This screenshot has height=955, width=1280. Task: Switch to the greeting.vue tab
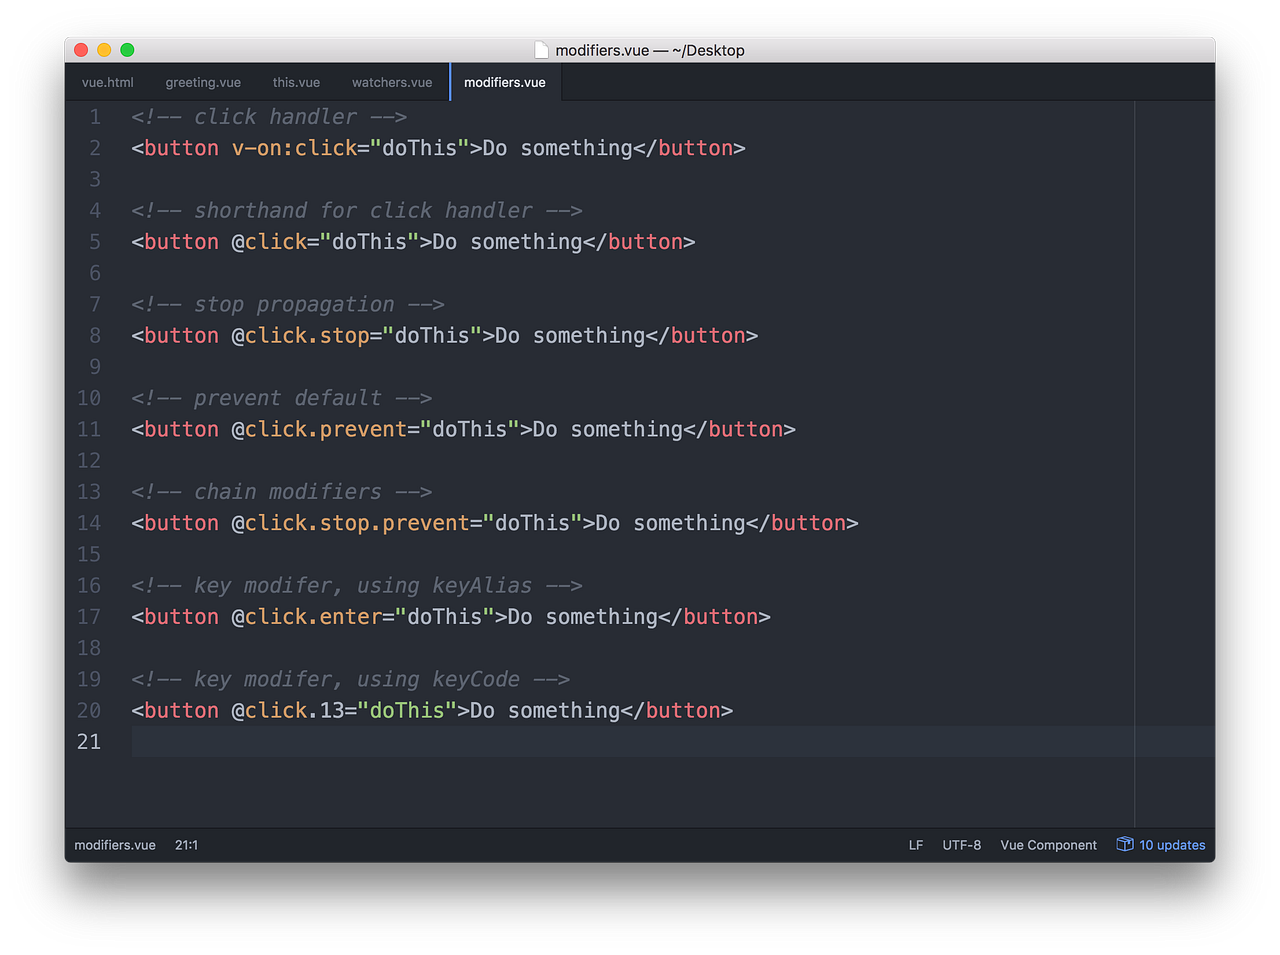203,82
